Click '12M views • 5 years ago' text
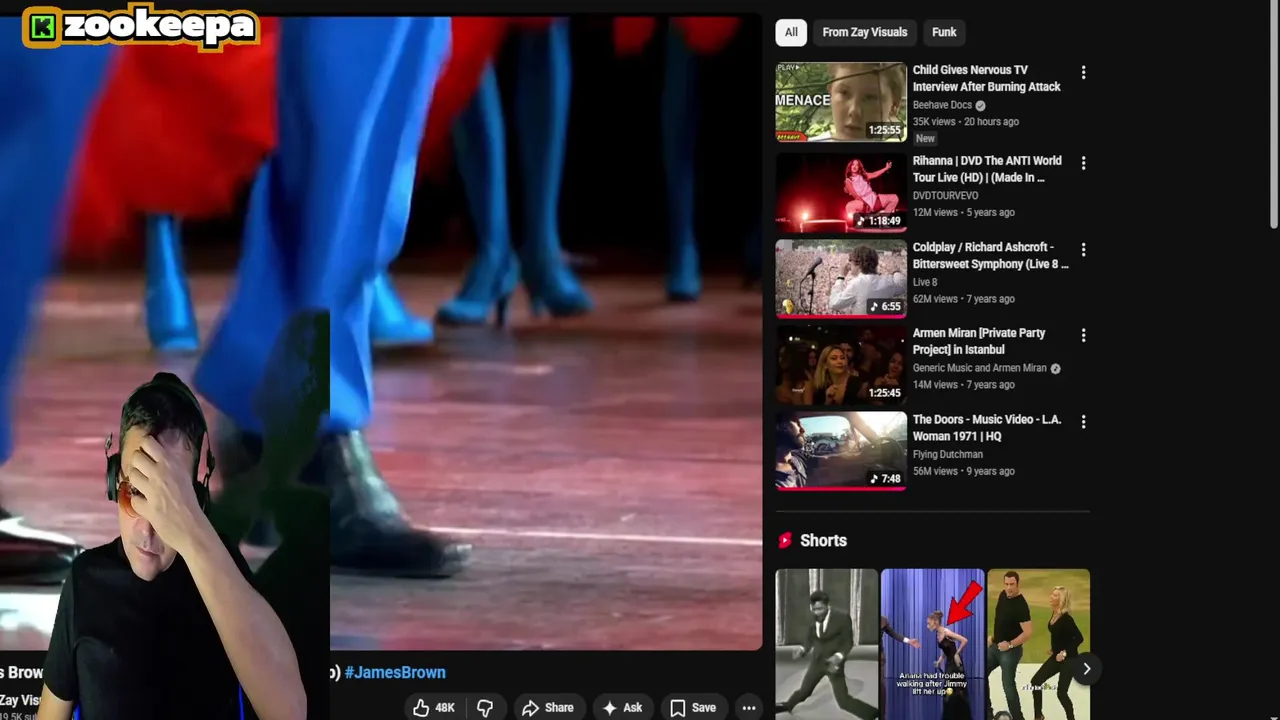 [x=963, y=212]
